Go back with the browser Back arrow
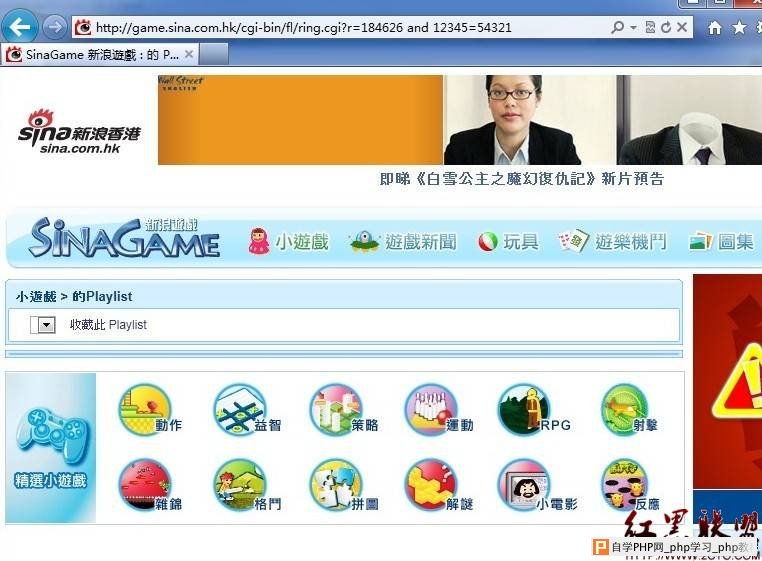Viewport: 762px width, 561px height. point(19,27)
